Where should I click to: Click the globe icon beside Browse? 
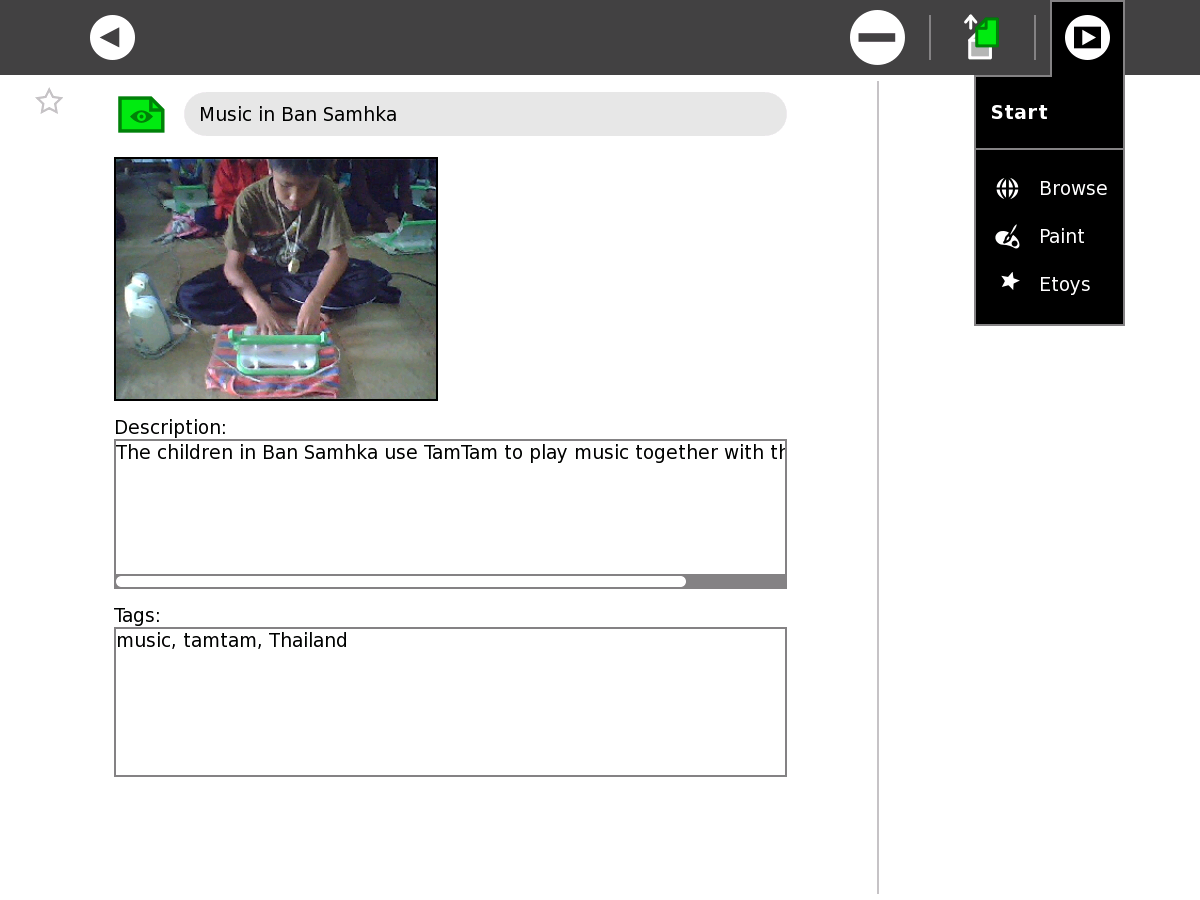click(x=1007, y=189)
